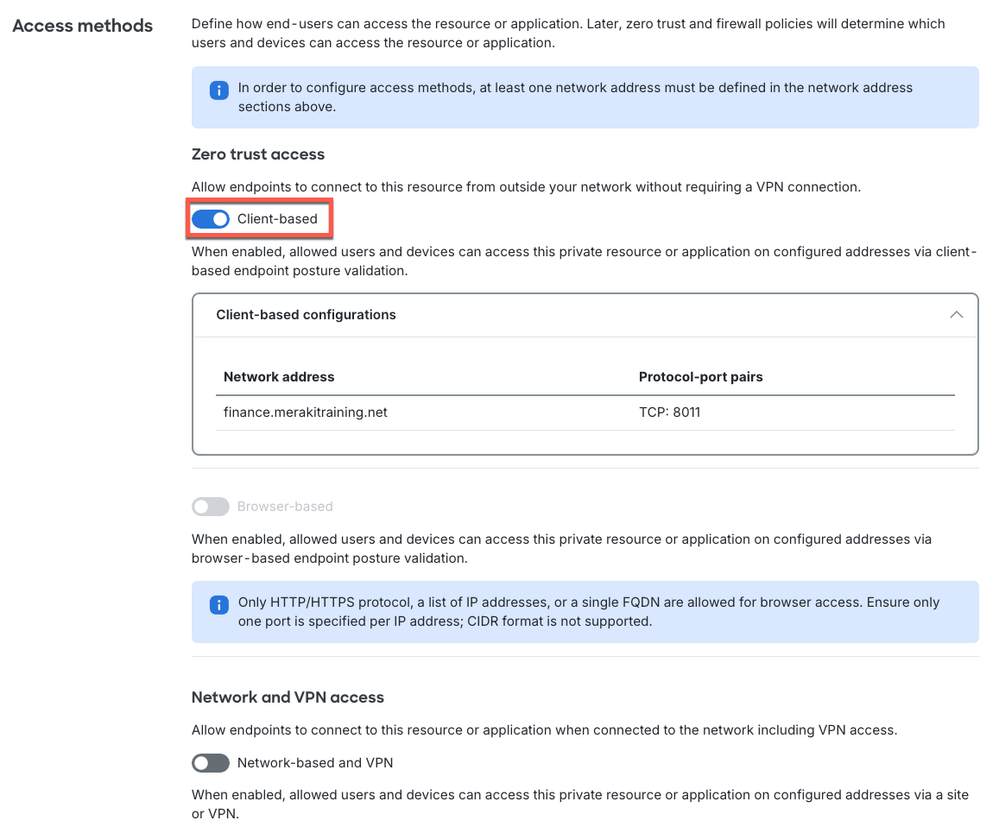Click the Network-based and VPN label
Screen dimensions: 999x838
[x=315, y=763]
